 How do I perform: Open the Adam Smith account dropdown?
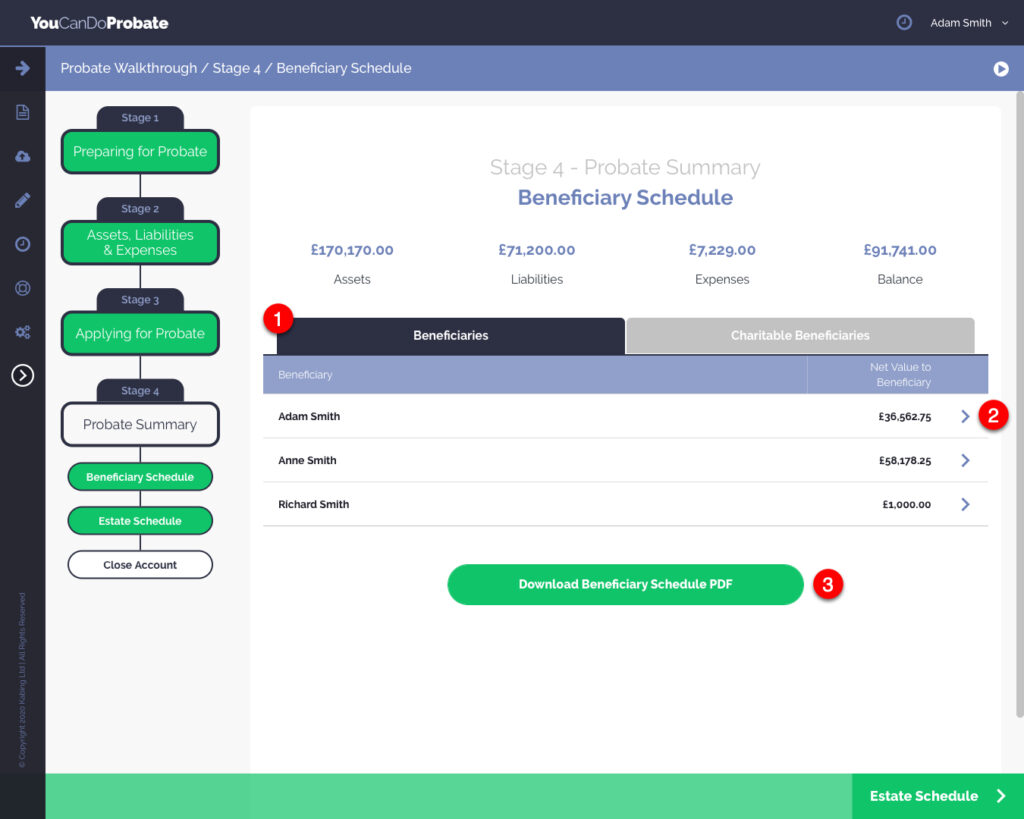[x=968, y=22]
